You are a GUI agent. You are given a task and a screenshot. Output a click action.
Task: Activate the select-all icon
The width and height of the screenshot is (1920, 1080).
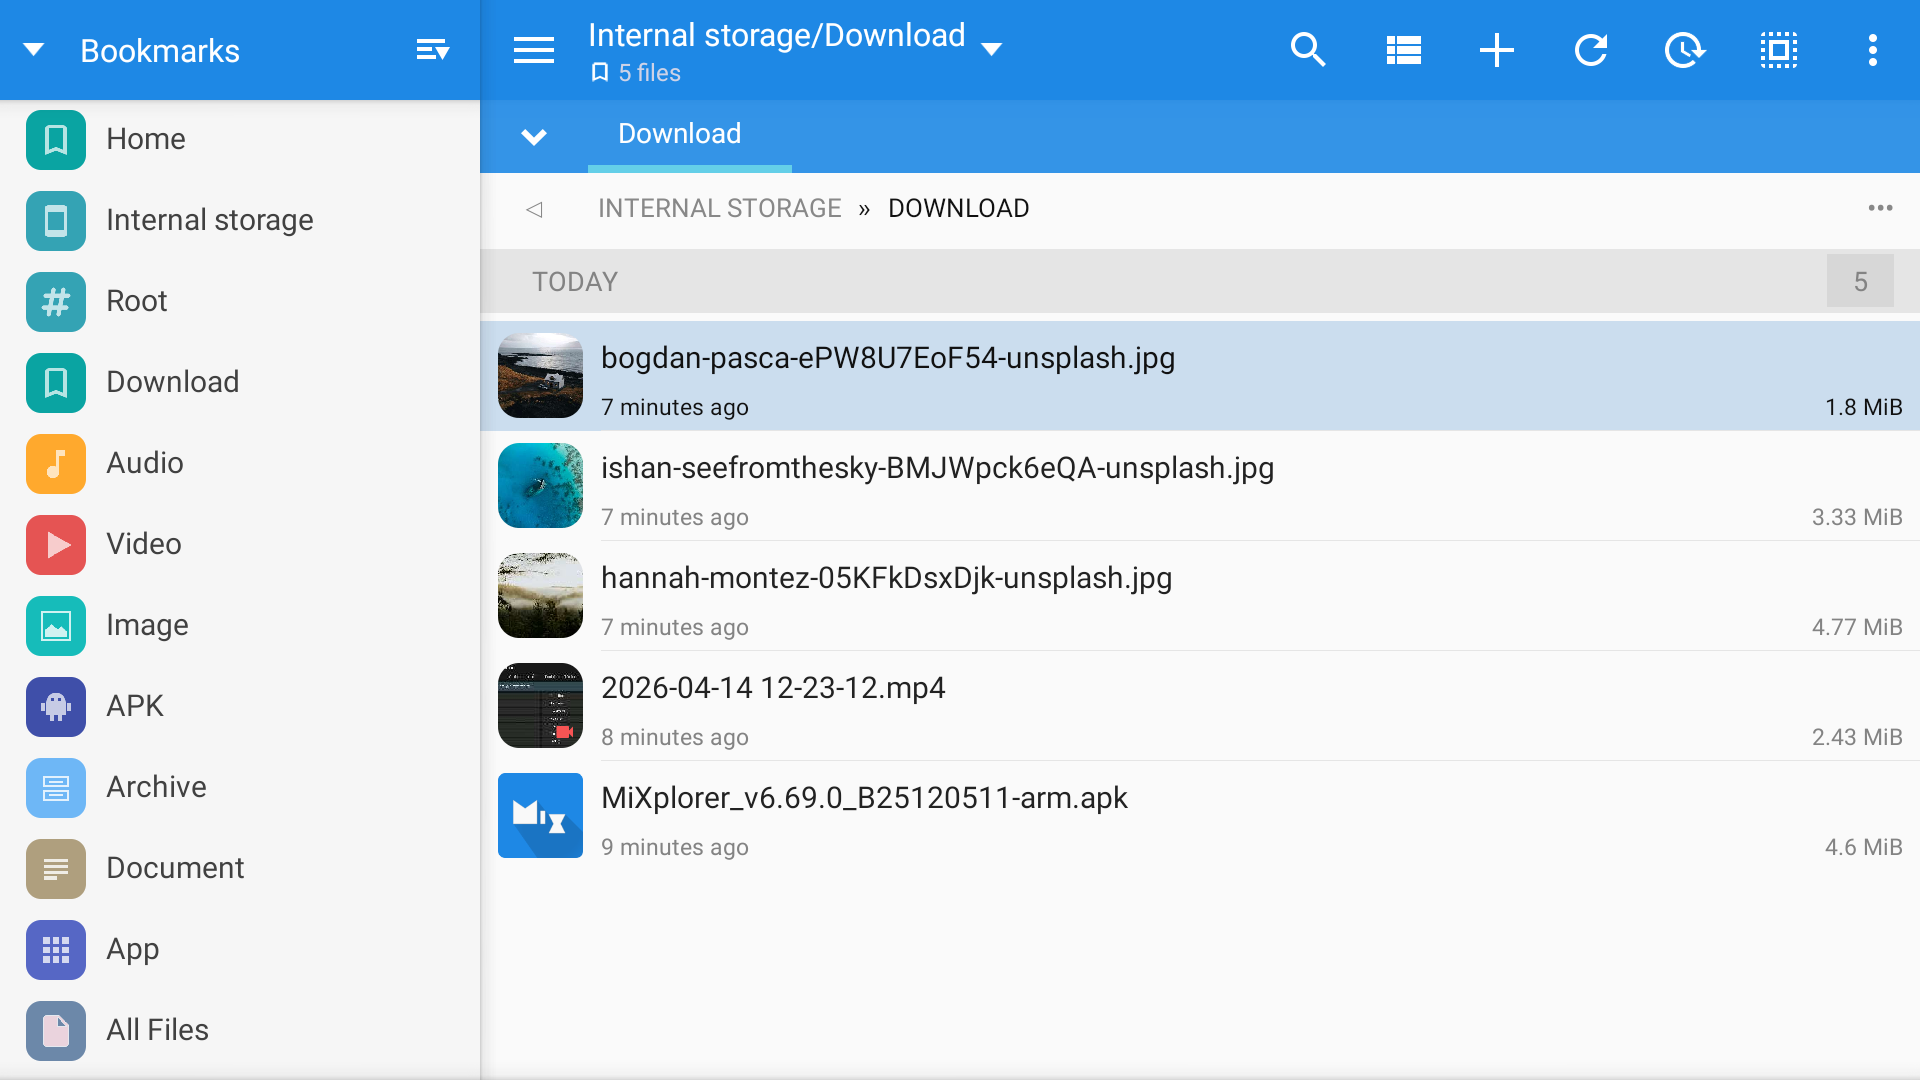click(1779, 50)
